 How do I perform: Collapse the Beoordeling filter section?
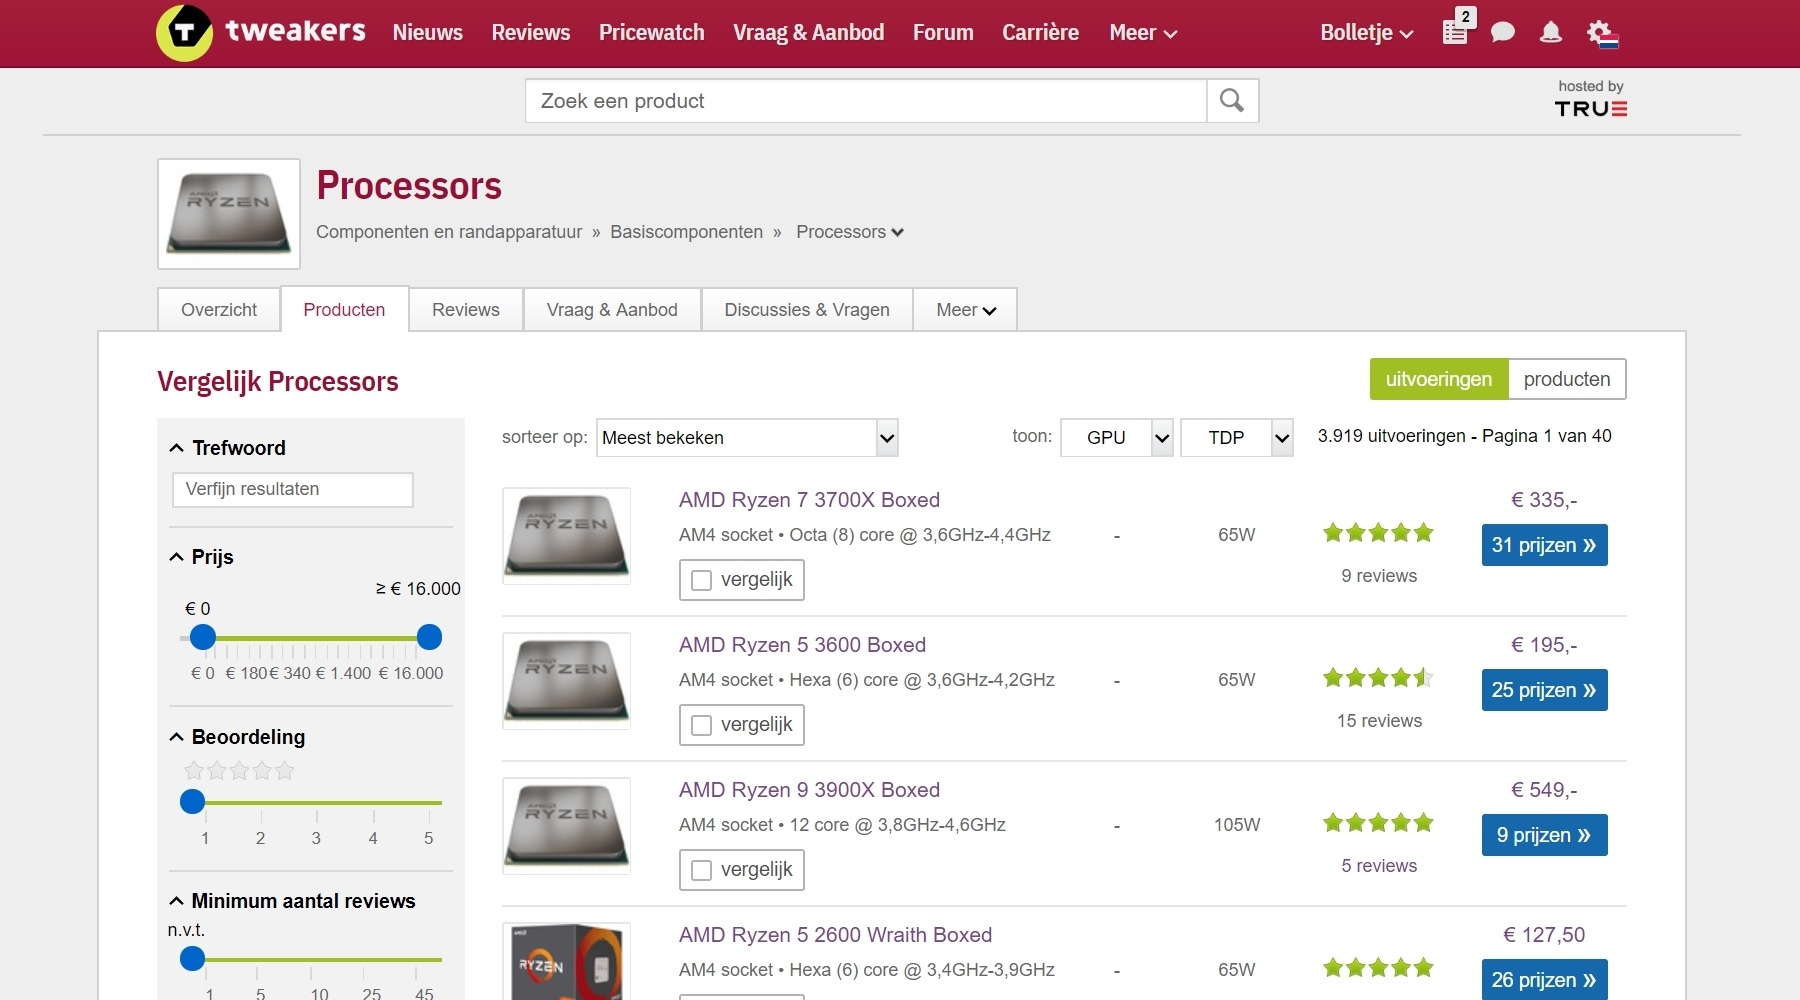point(238,737)
